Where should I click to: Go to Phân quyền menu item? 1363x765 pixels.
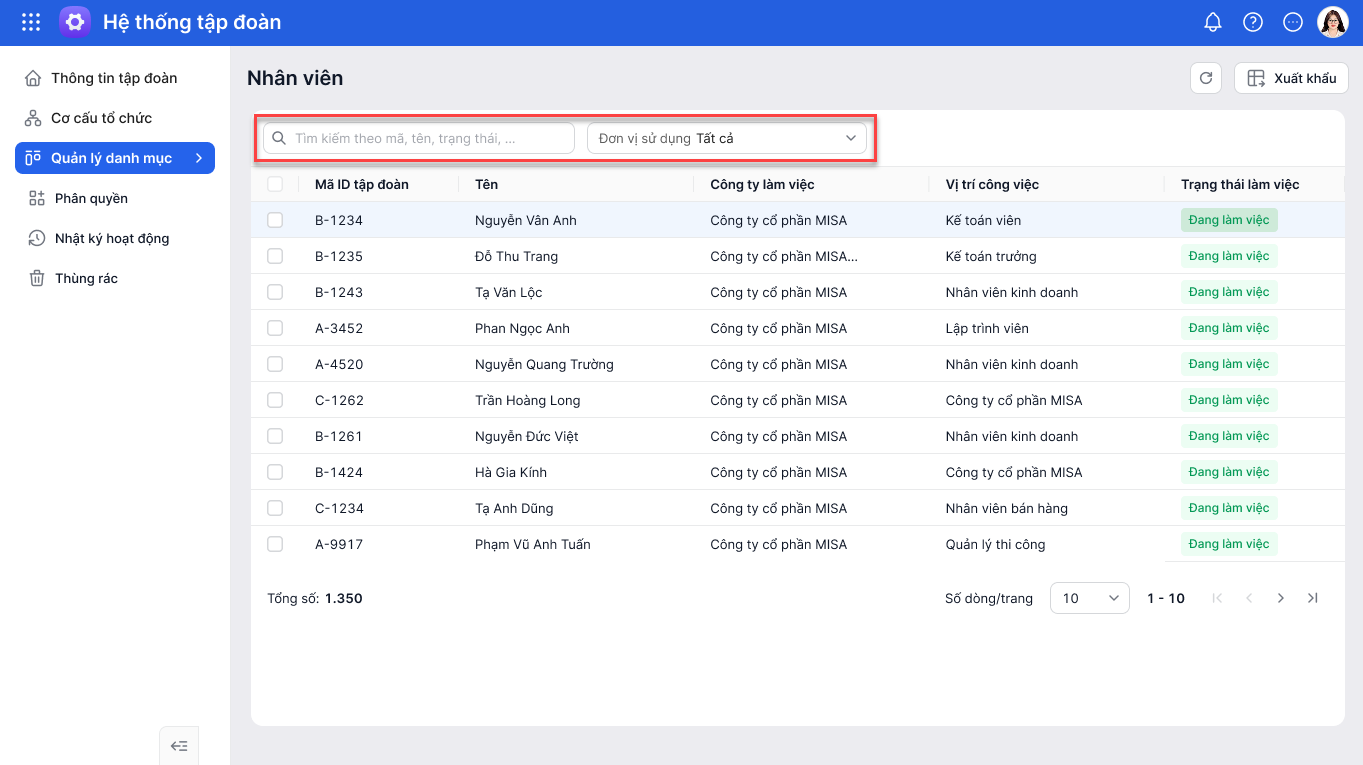coord(91,198)
